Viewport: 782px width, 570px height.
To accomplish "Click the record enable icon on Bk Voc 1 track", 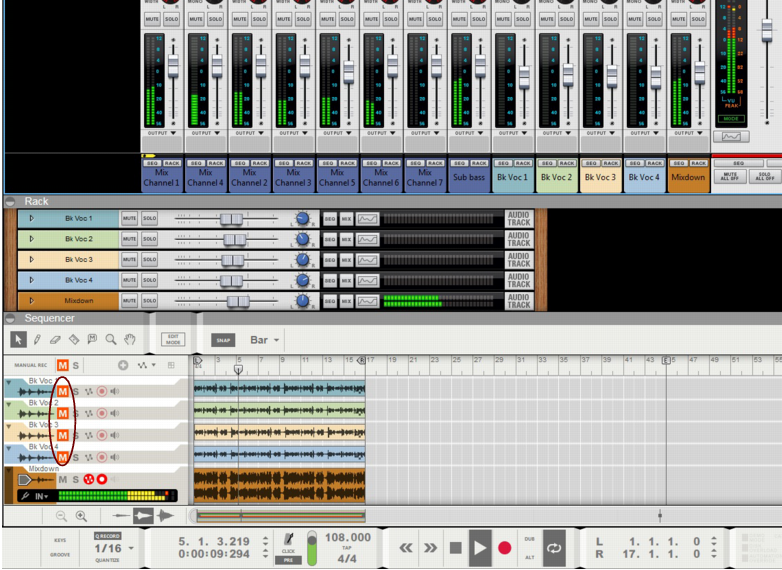I will (101, 391).
